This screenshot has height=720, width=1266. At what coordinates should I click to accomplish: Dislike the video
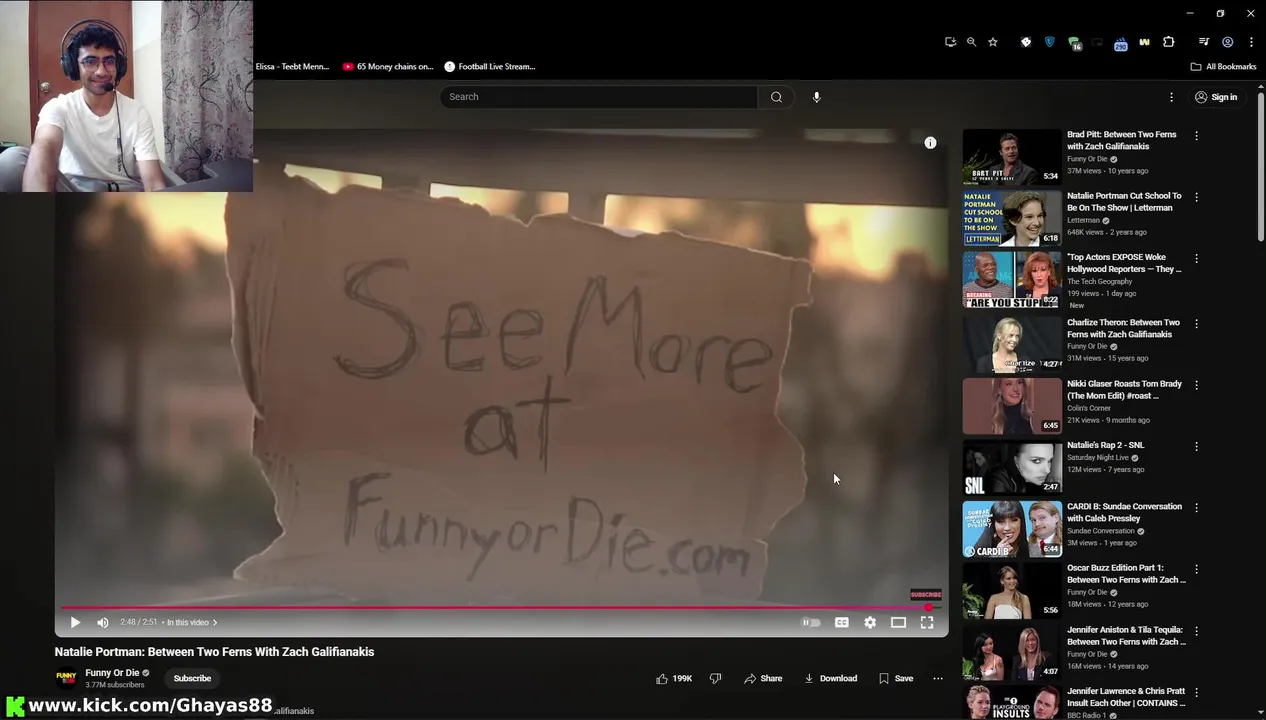tap(715, 678)
